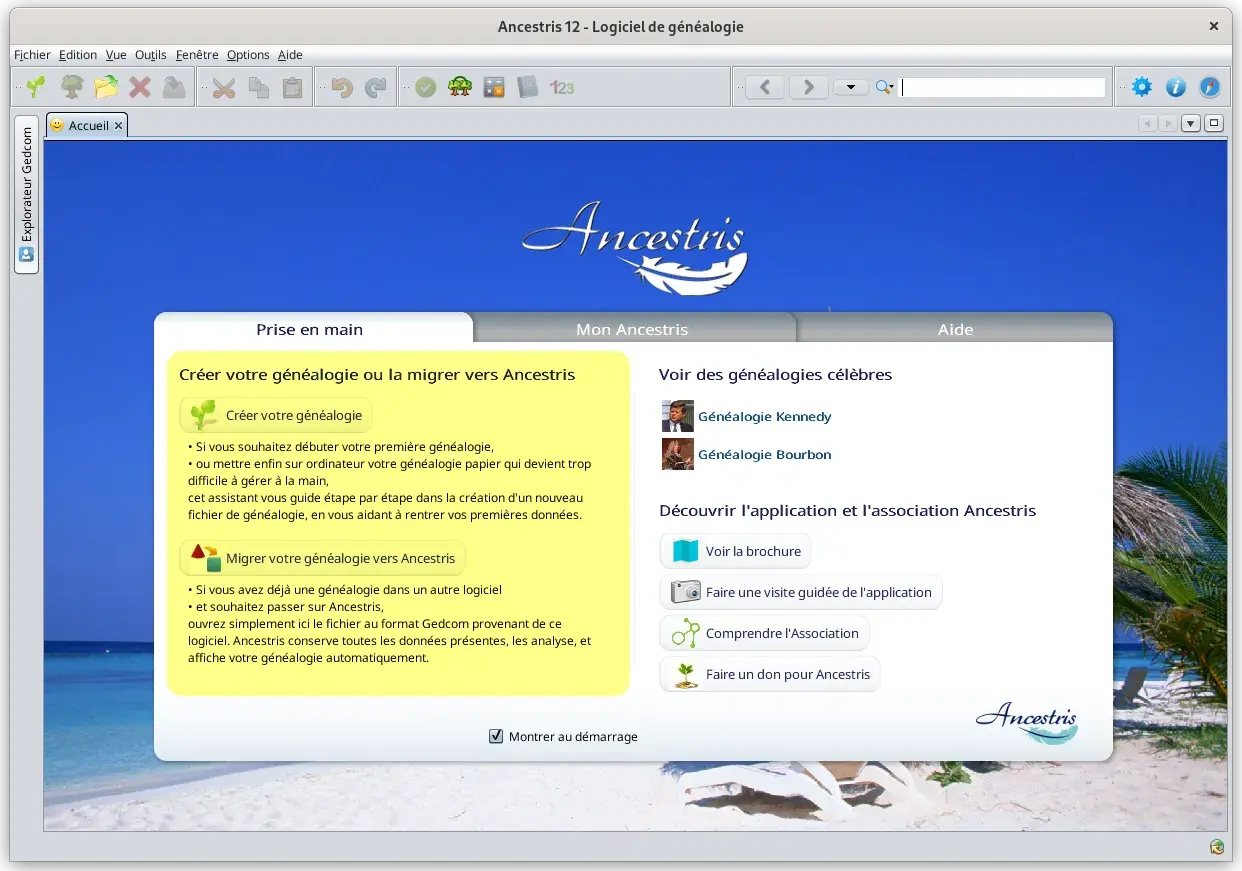Image resolution: width=1242 pixels, height=871 pixels.
Task: Open the Outils menu
Action: coord(151,55)
